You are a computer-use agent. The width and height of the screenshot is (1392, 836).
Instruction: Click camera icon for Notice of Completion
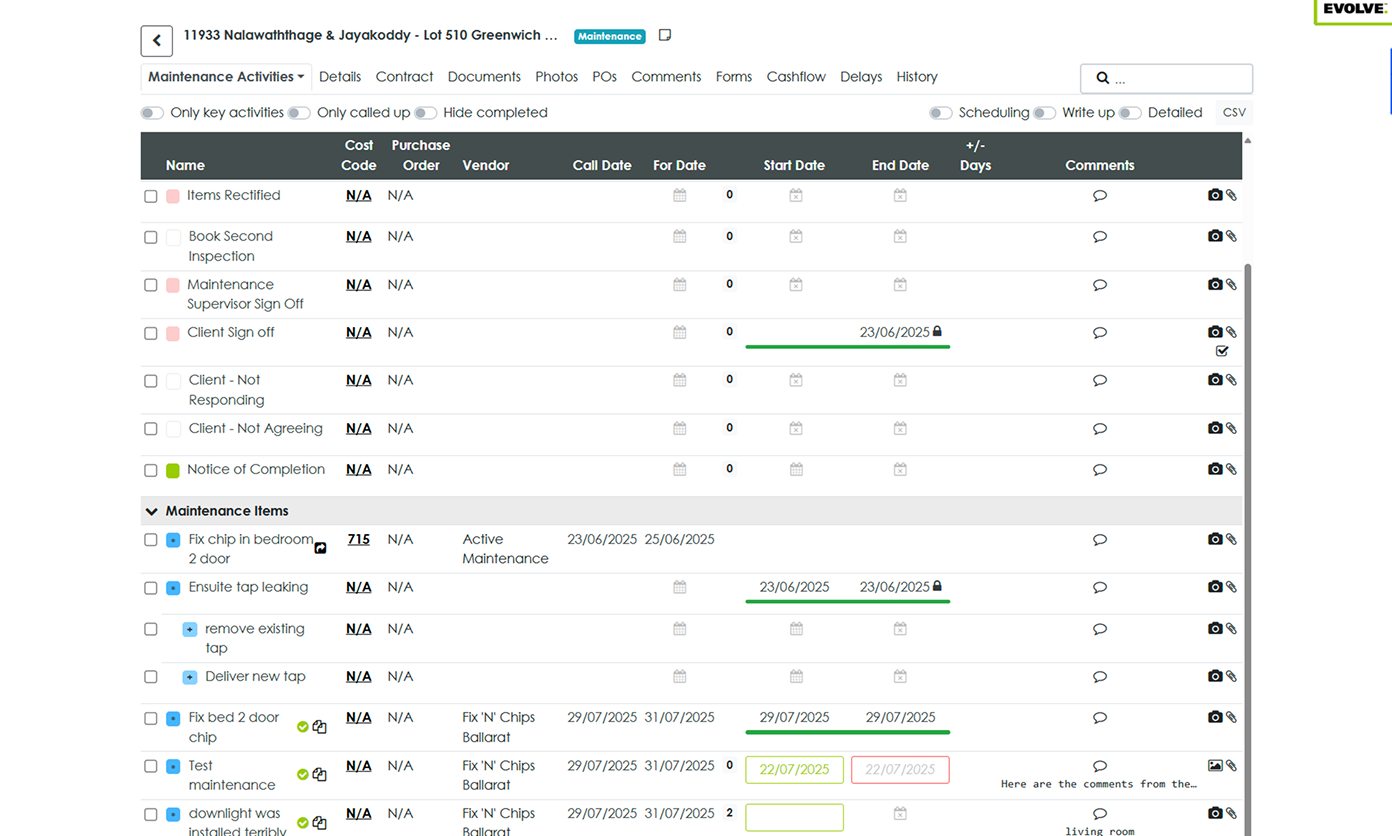tap(1215, 469)
